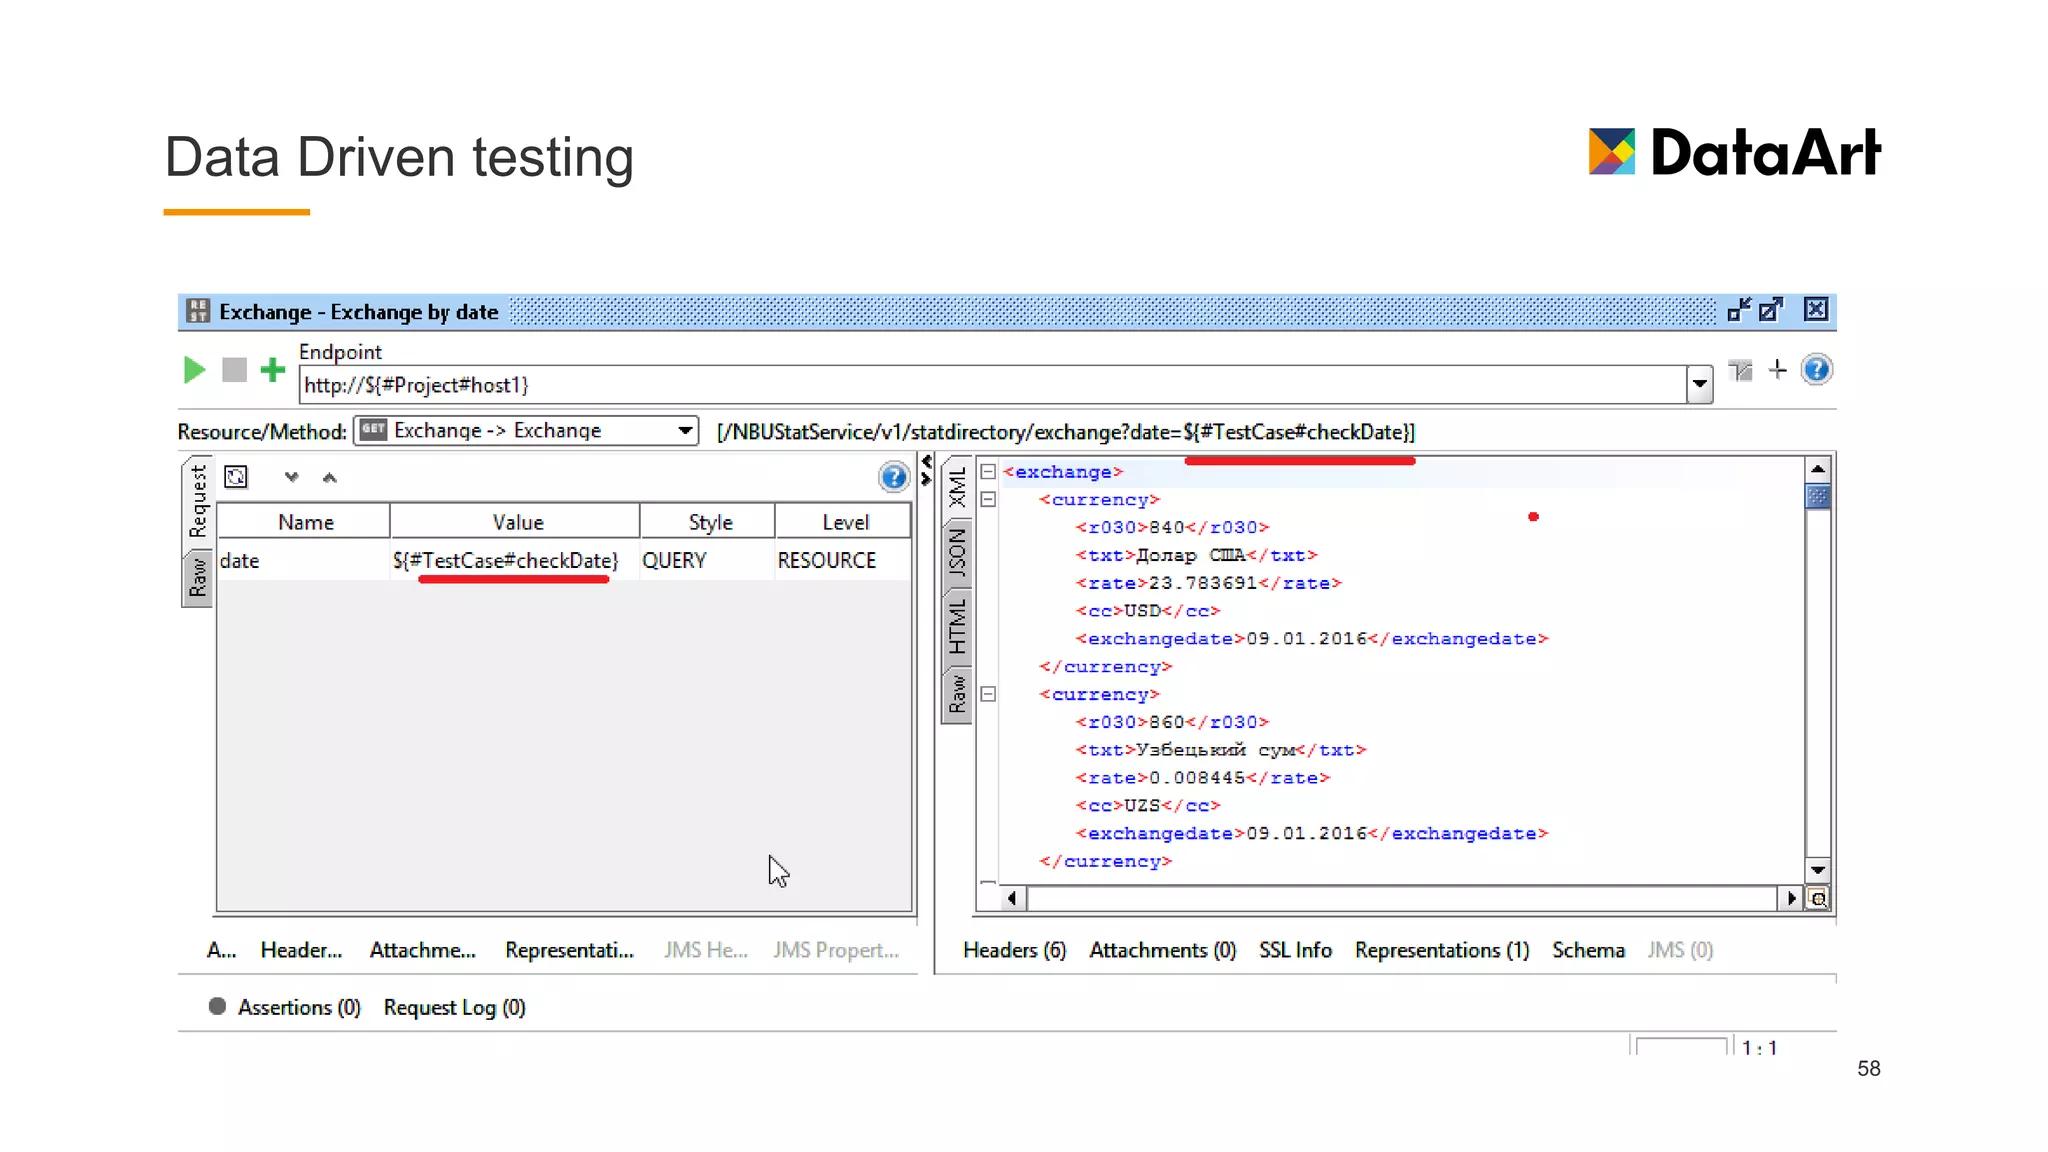Screen dimensions: 2048x1152
Task: Open the Headers (6) response tab
Action: click(x=1014, y=950)
